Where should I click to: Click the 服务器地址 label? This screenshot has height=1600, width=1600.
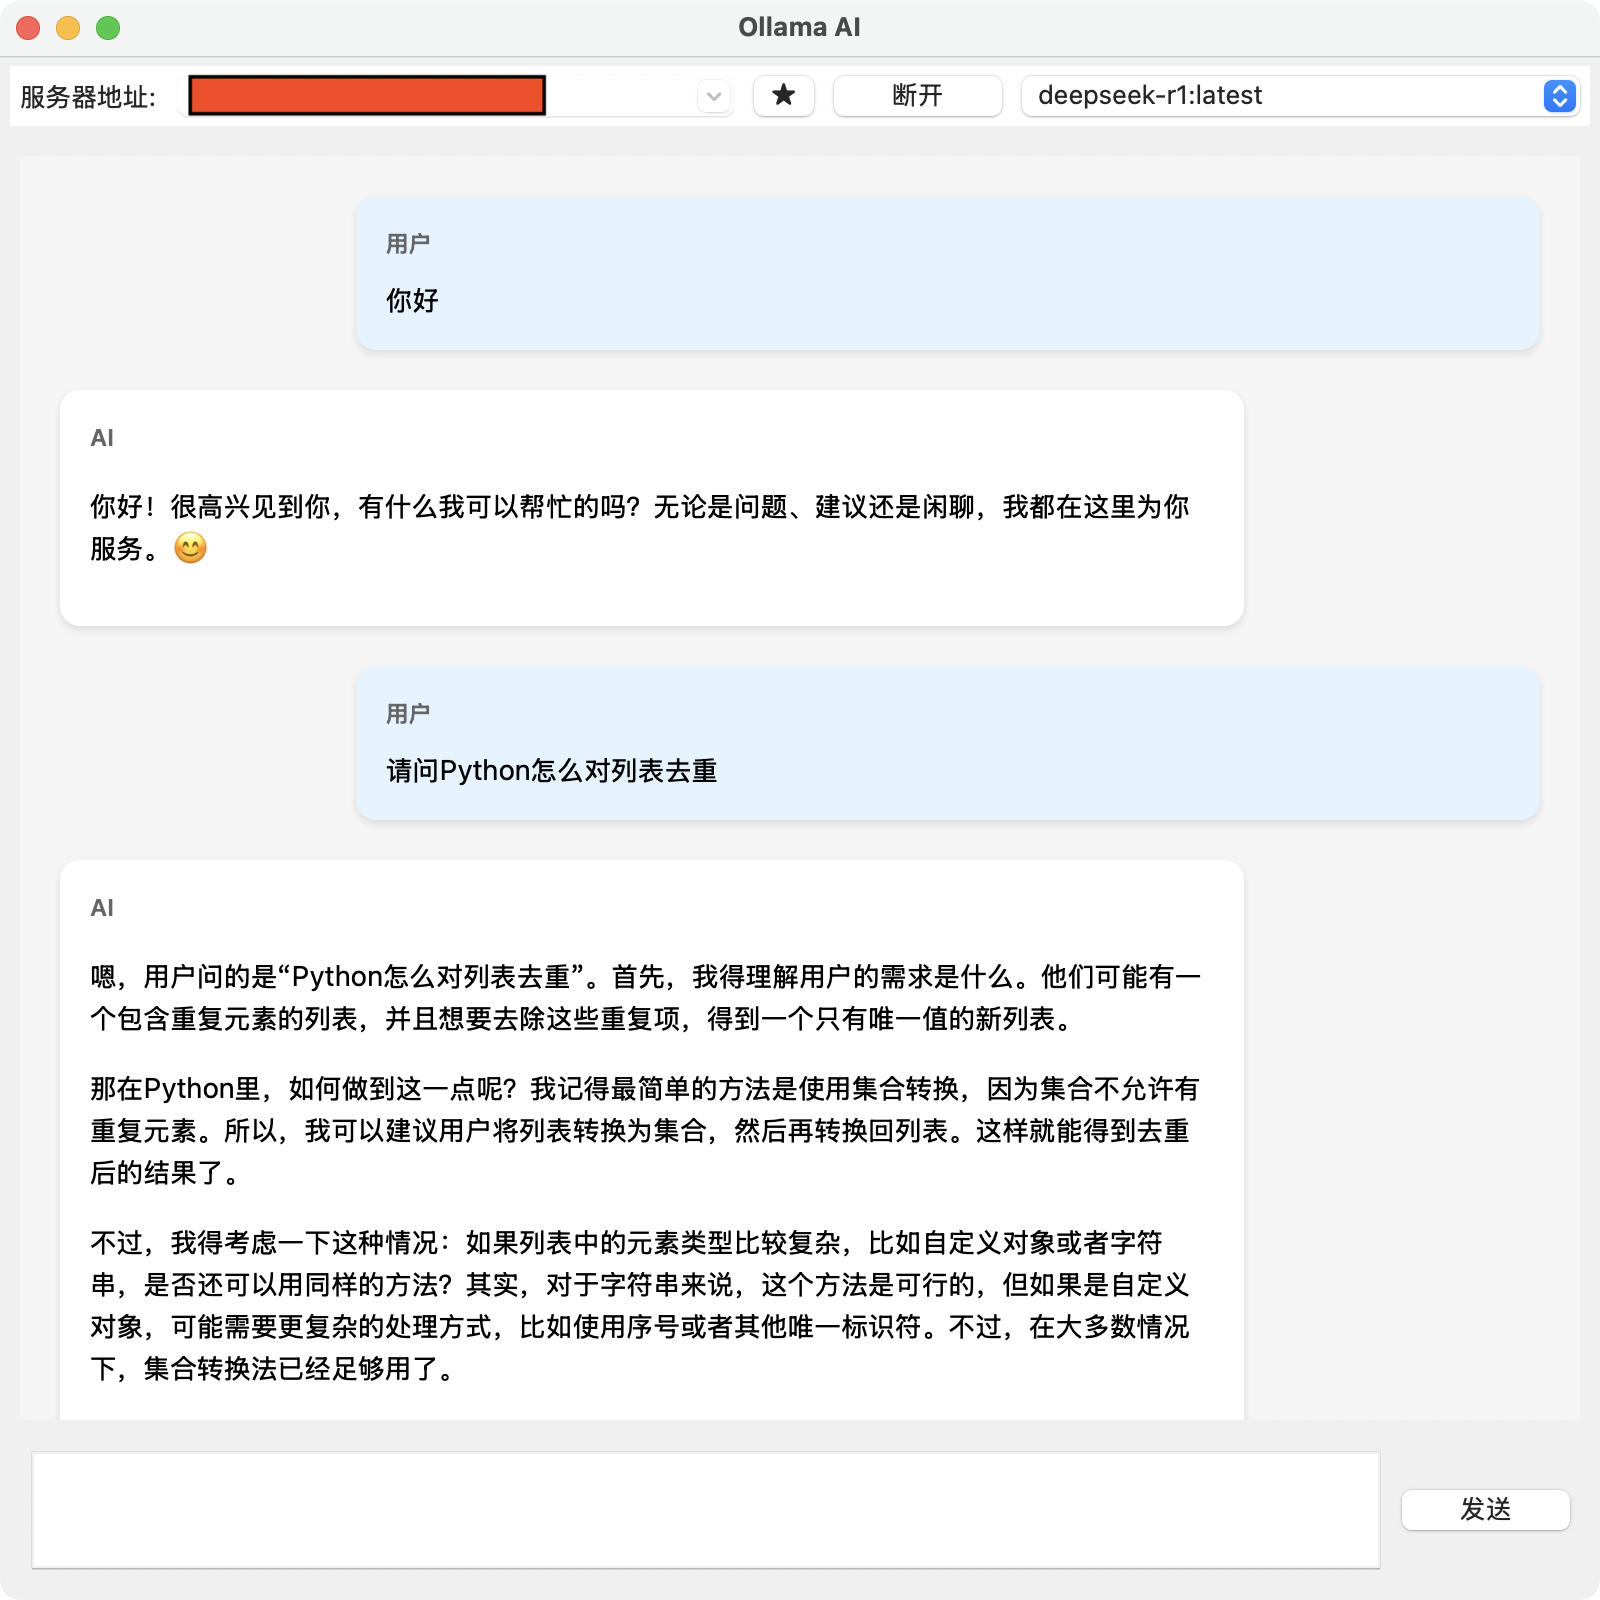pyautogui.click(x=88, y=97)
